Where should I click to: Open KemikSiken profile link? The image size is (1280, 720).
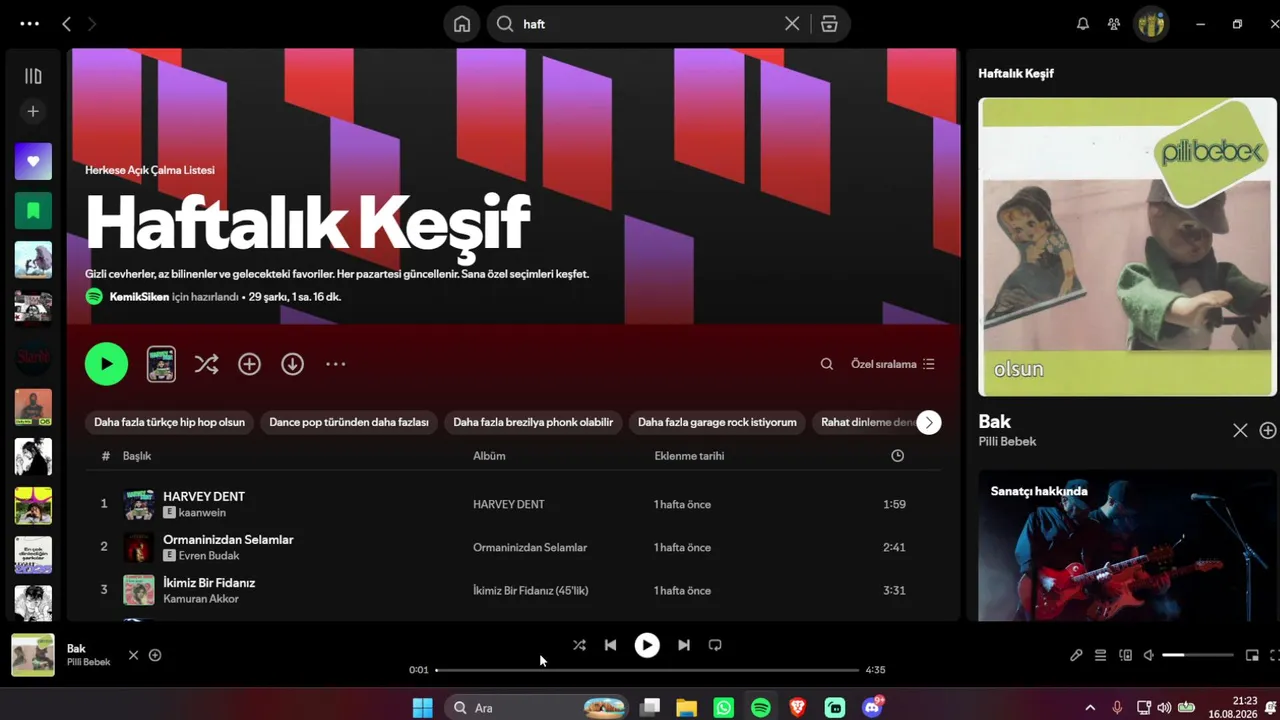click(139, 297)
